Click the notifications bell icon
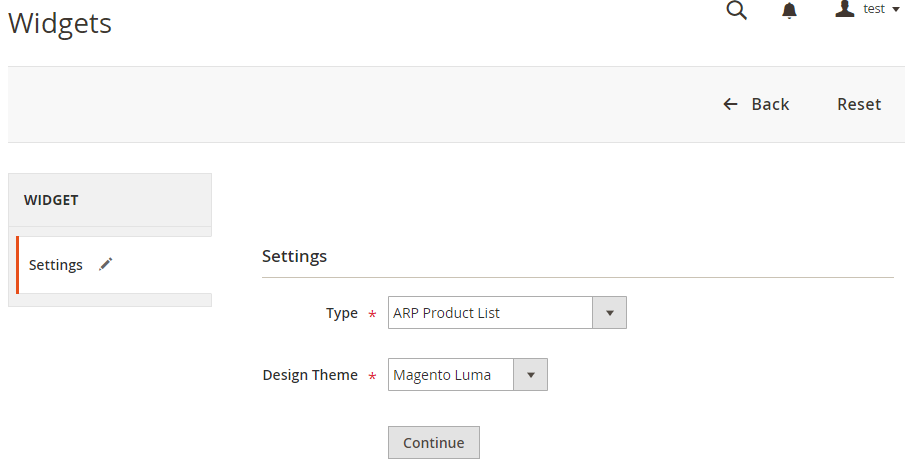 click(789, 11)
